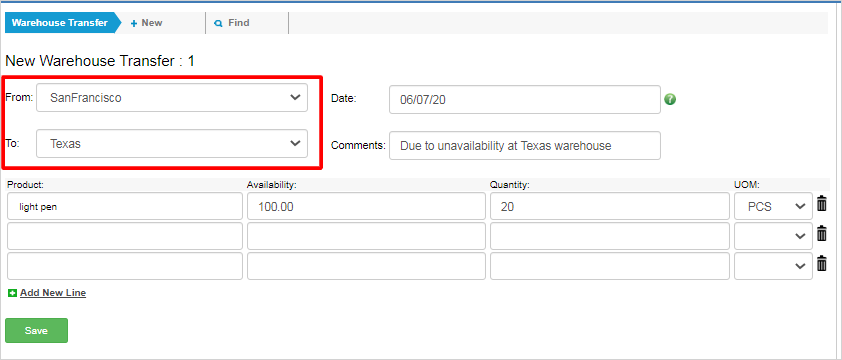Screen dimensions: 842x360
Task: Delete the light pen product line
Action: click(x=822, y=204)
